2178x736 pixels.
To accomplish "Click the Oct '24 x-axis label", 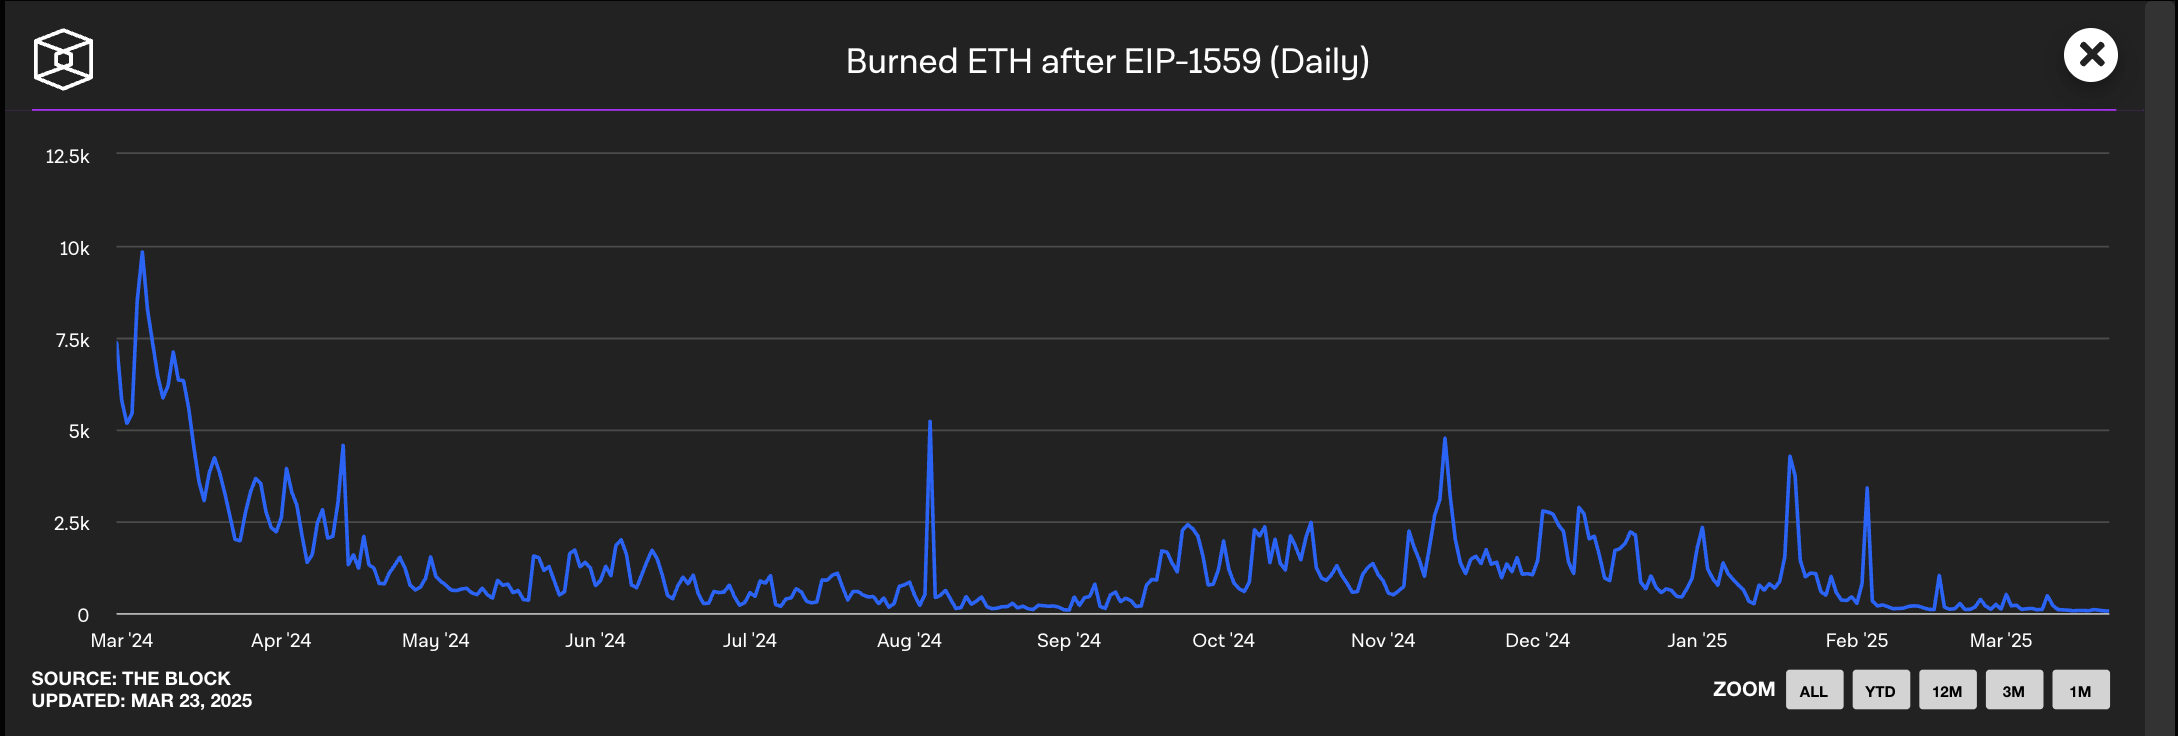I will click(1223, 640).
